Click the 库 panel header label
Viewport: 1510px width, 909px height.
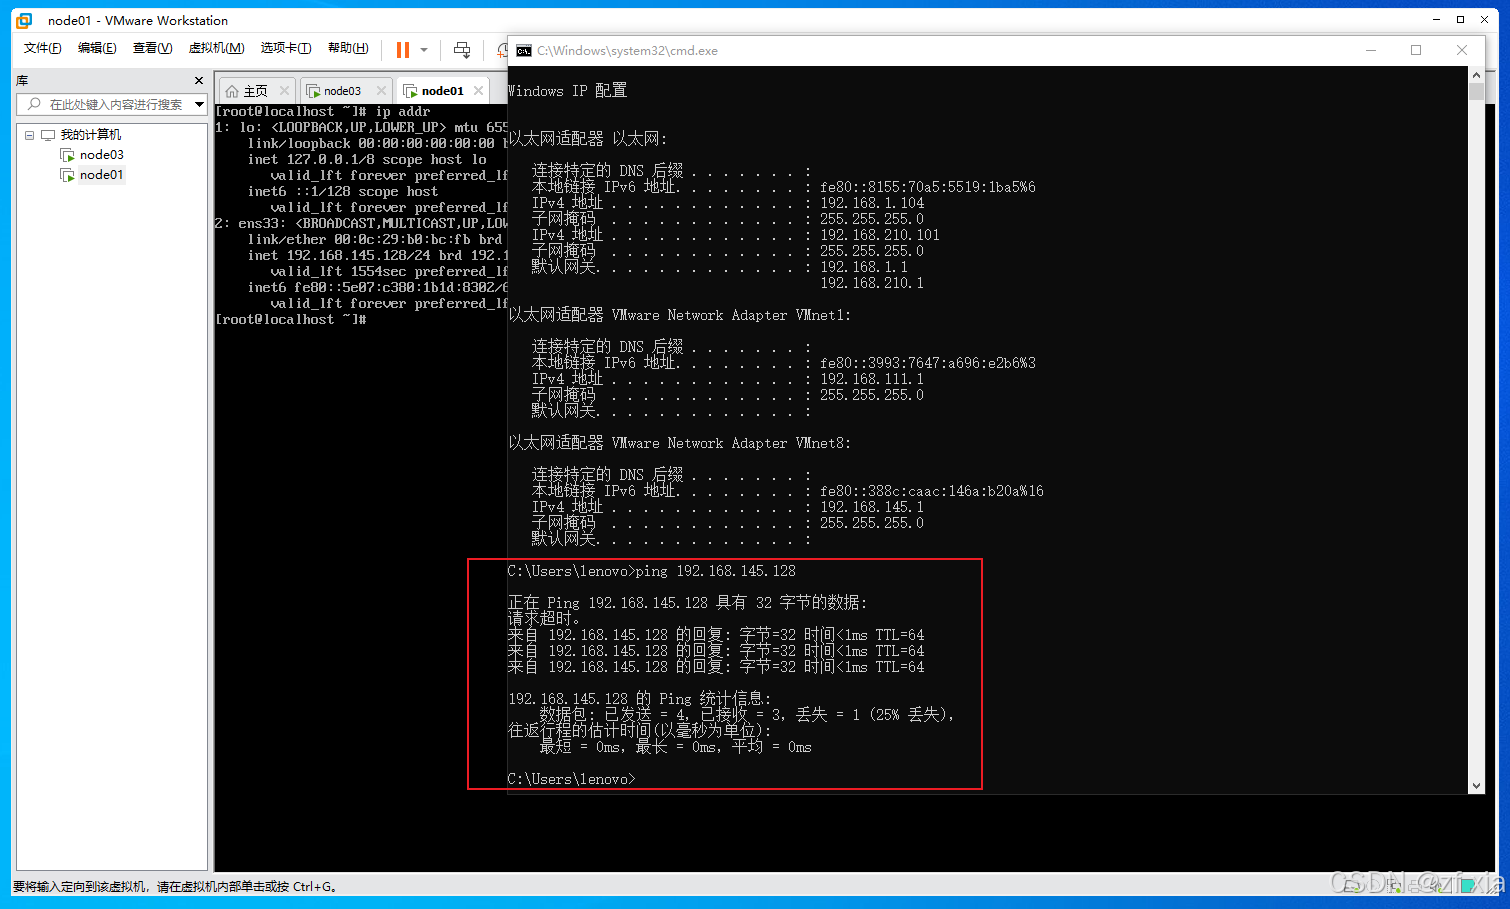(x=22, y=80)
